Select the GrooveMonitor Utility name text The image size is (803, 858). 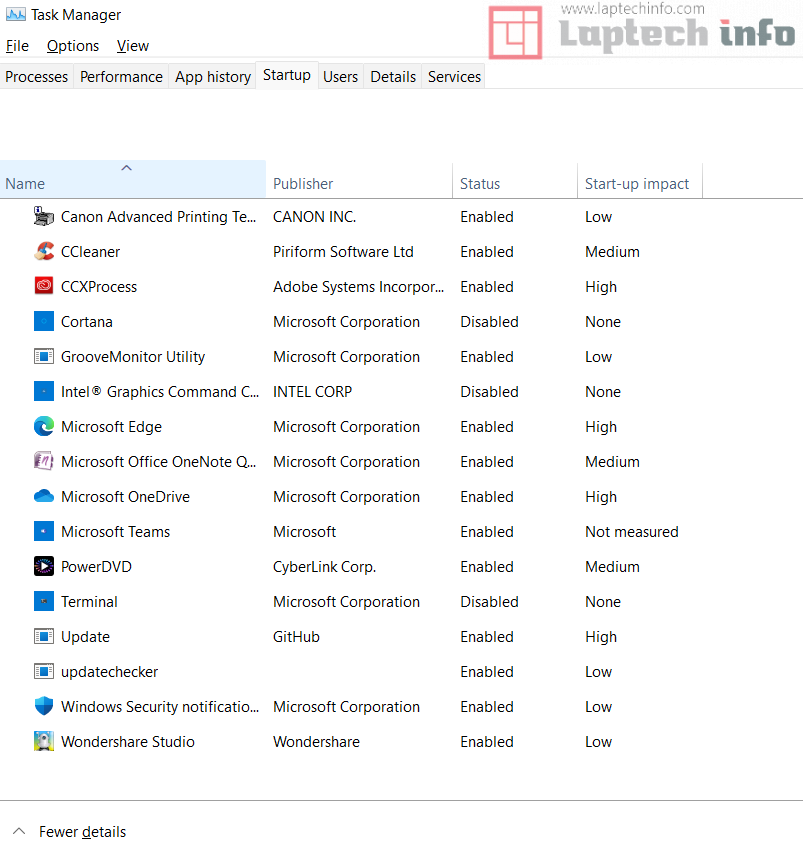(x=132, y=357)
